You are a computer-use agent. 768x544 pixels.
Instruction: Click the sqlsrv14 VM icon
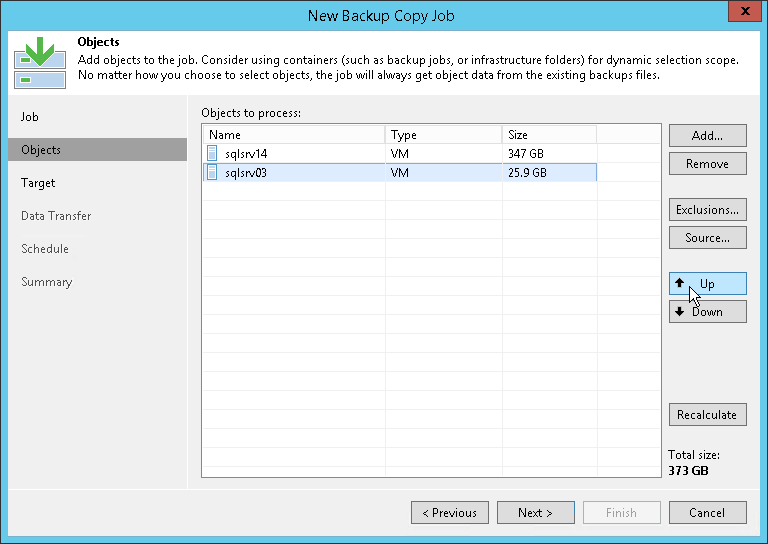(x=212, y=153)
